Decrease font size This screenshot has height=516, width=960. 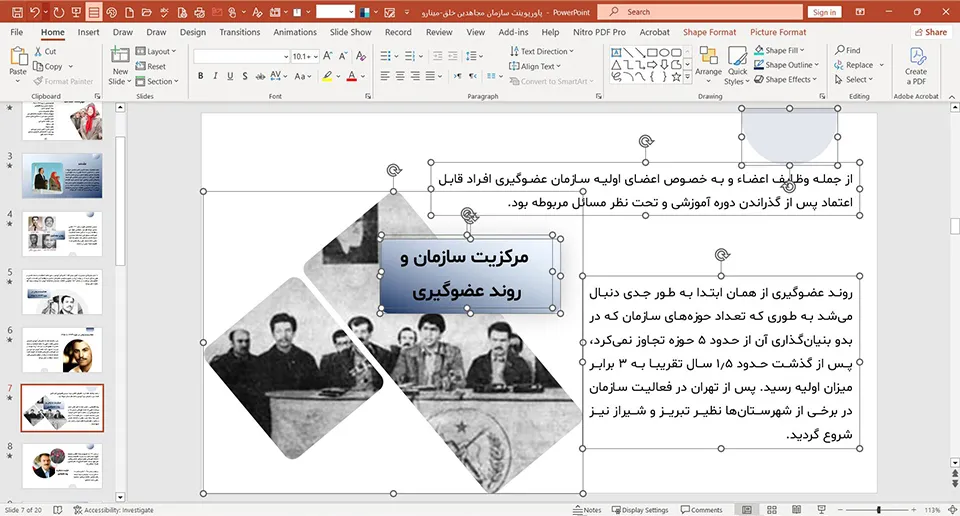(343, 56)
